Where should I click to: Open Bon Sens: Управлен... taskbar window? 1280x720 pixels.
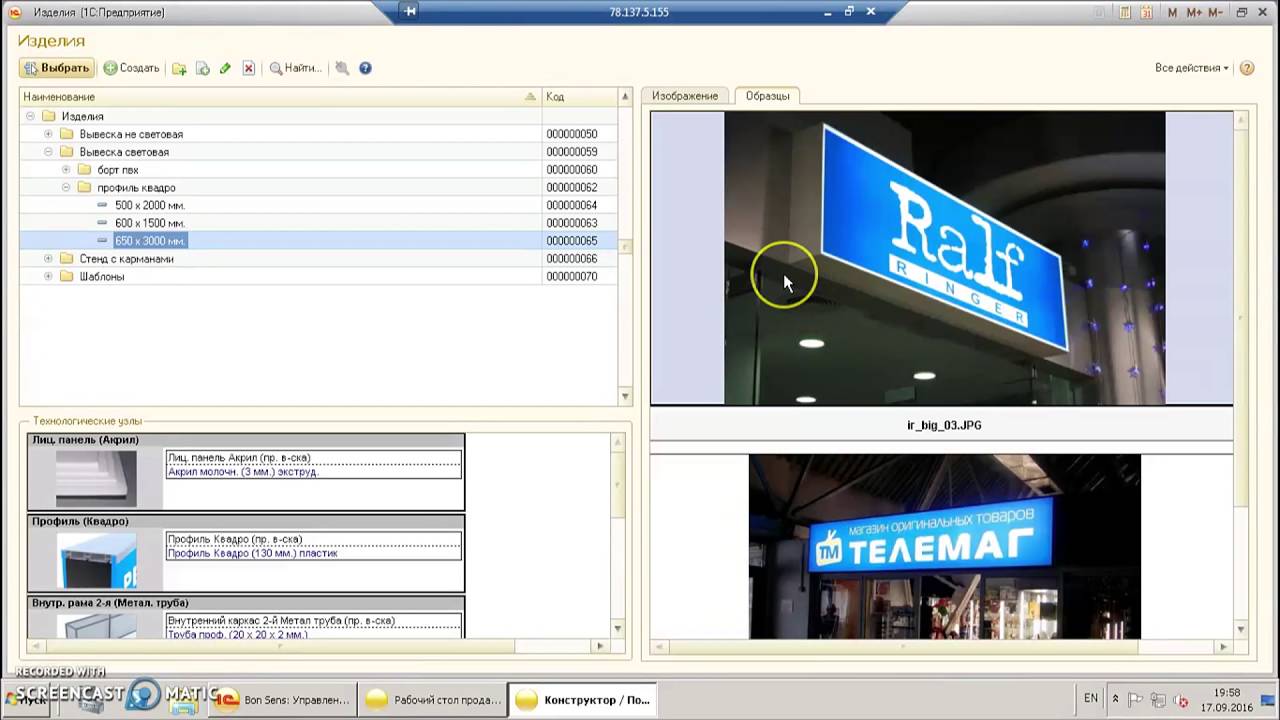click(x=285, y=700)
